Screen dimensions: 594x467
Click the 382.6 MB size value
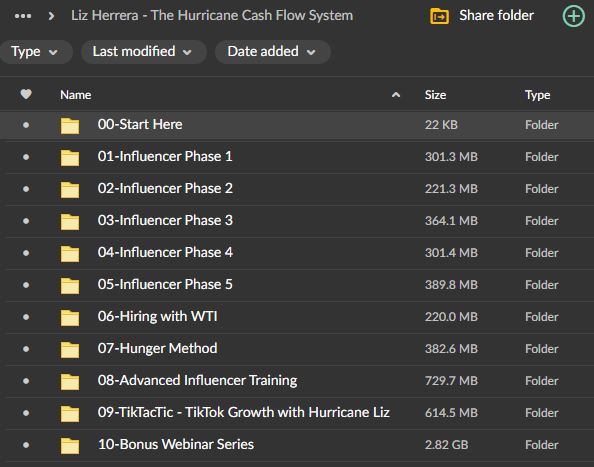click(451, 349)
